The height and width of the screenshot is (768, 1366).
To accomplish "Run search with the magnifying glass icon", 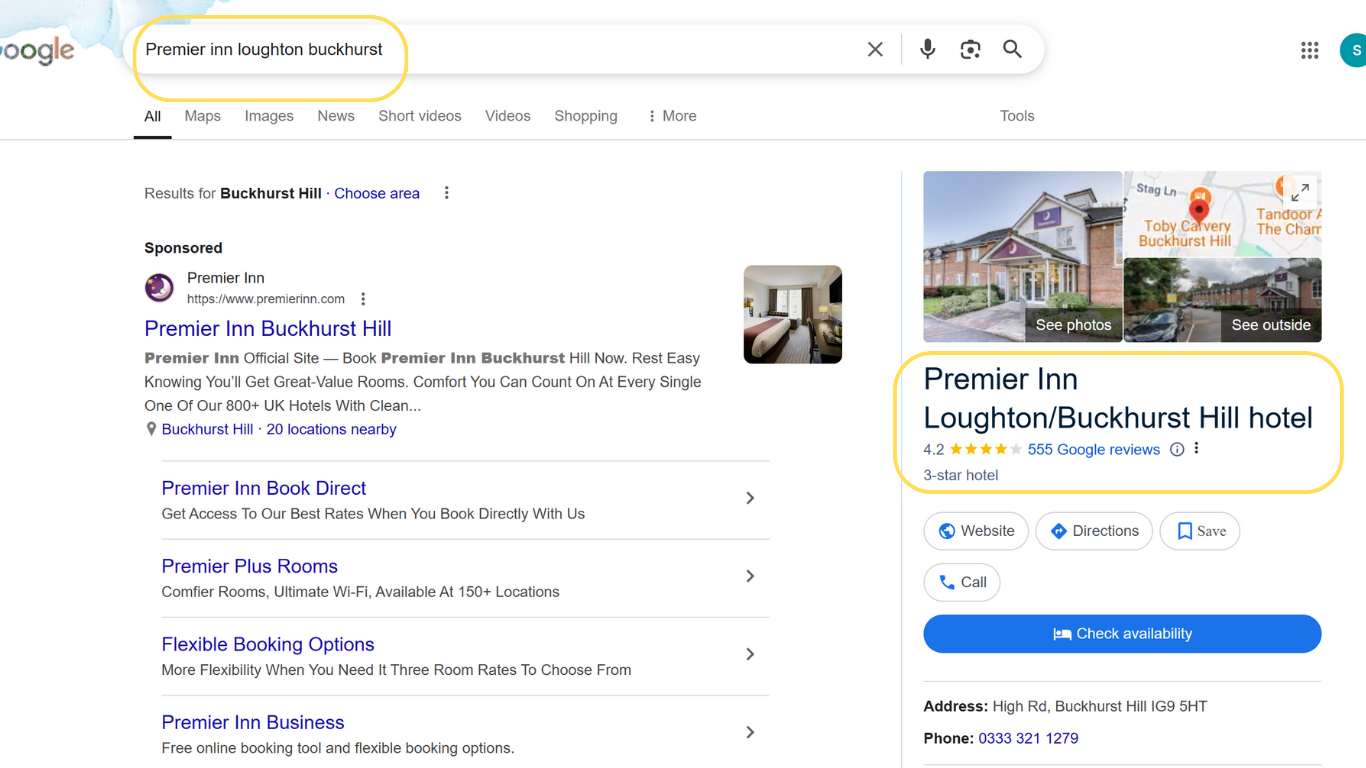I will 1012,49.
